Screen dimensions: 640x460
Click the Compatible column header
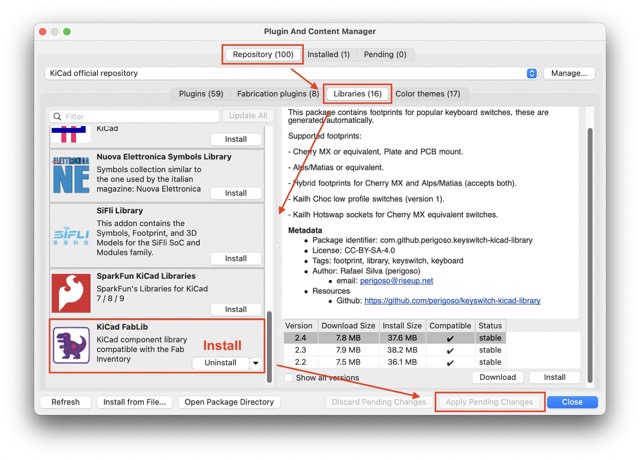click(x=450, y=326)
